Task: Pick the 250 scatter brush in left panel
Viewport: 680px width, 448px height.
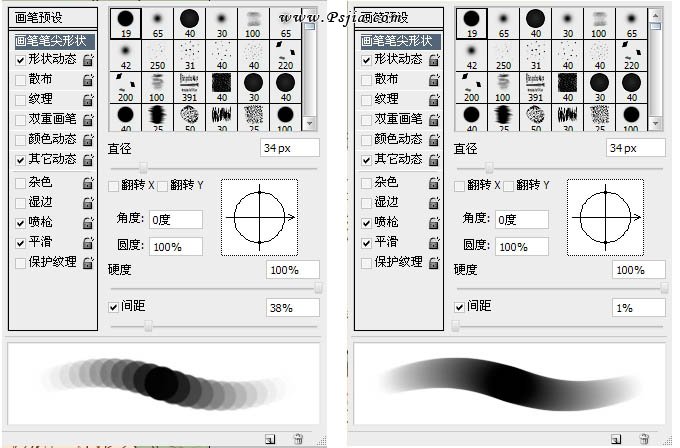Action: 157,56
